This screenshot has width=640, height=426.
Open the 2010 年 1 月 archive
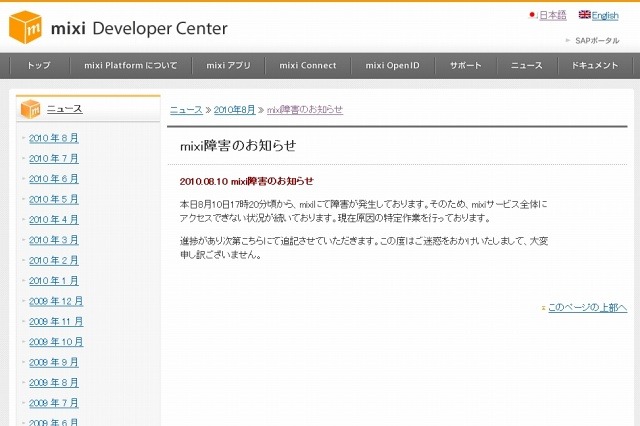point(53,281)
